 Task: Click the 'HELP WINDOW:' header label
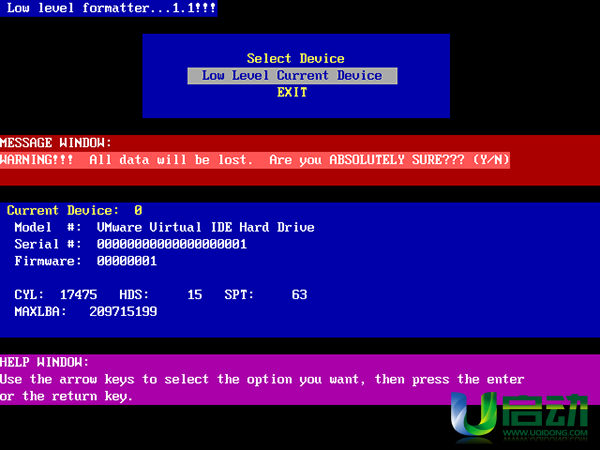click(x=45, y=361)
